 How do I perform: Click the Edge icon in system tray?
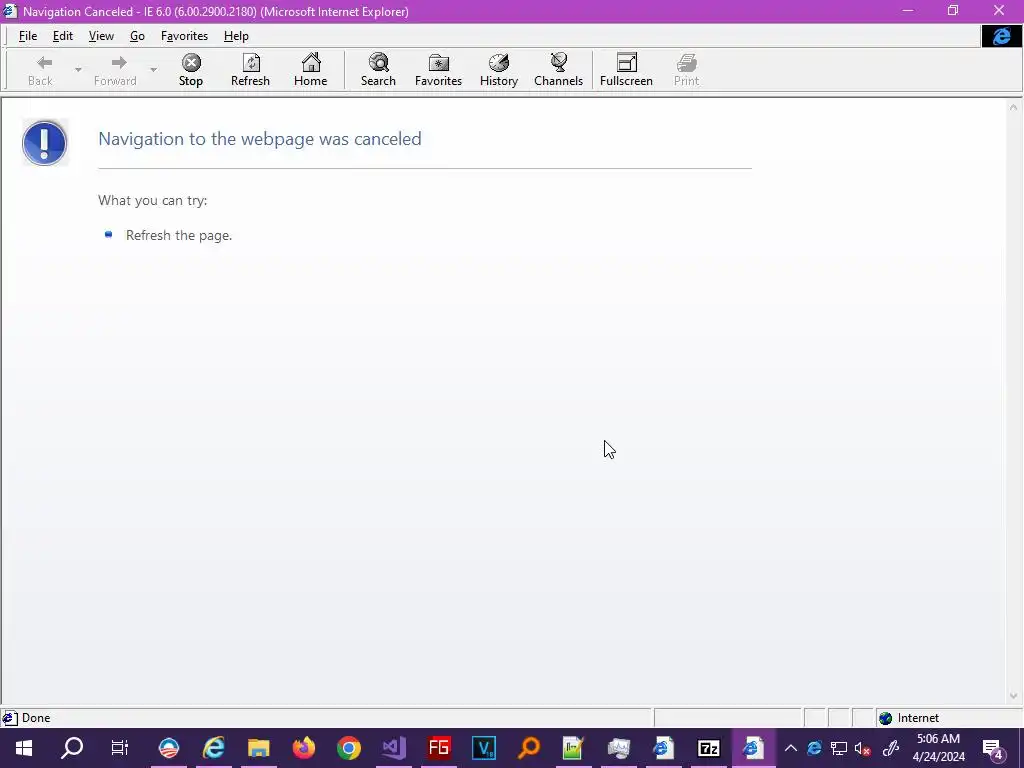coord(814,748)
